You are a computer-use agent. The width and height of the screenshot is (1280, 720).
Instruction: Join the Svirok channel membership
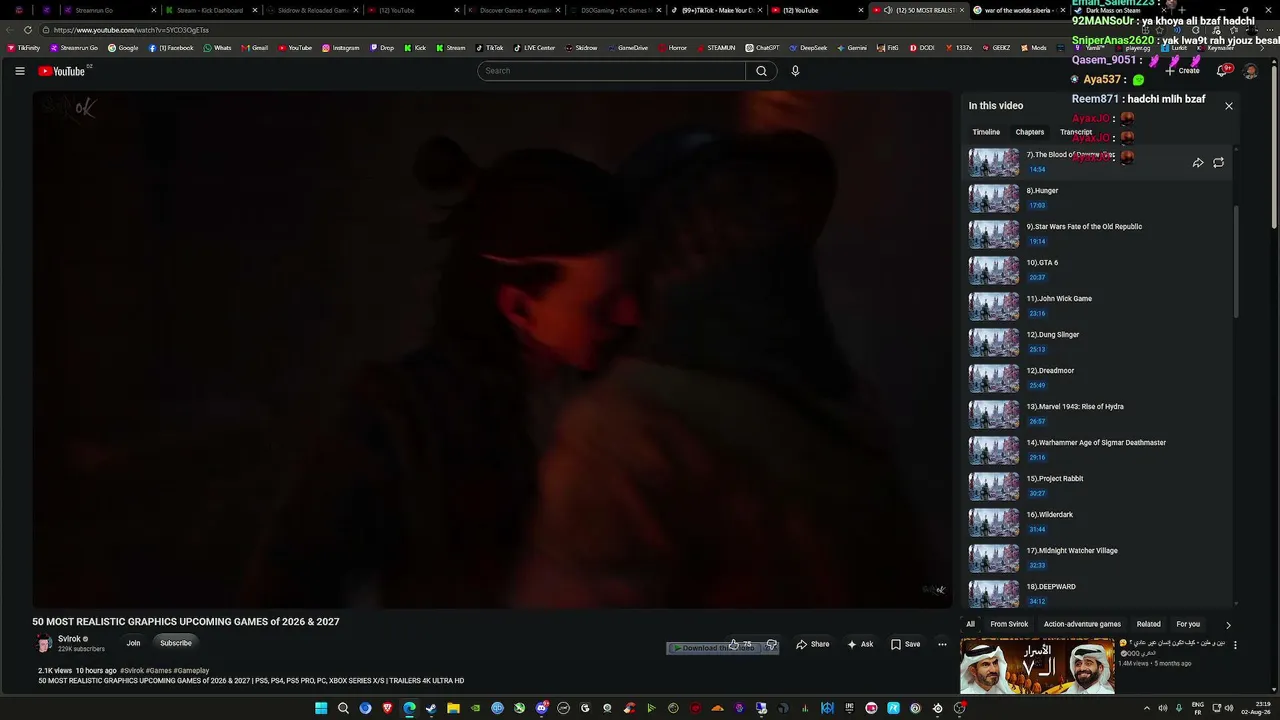(133, 643)
